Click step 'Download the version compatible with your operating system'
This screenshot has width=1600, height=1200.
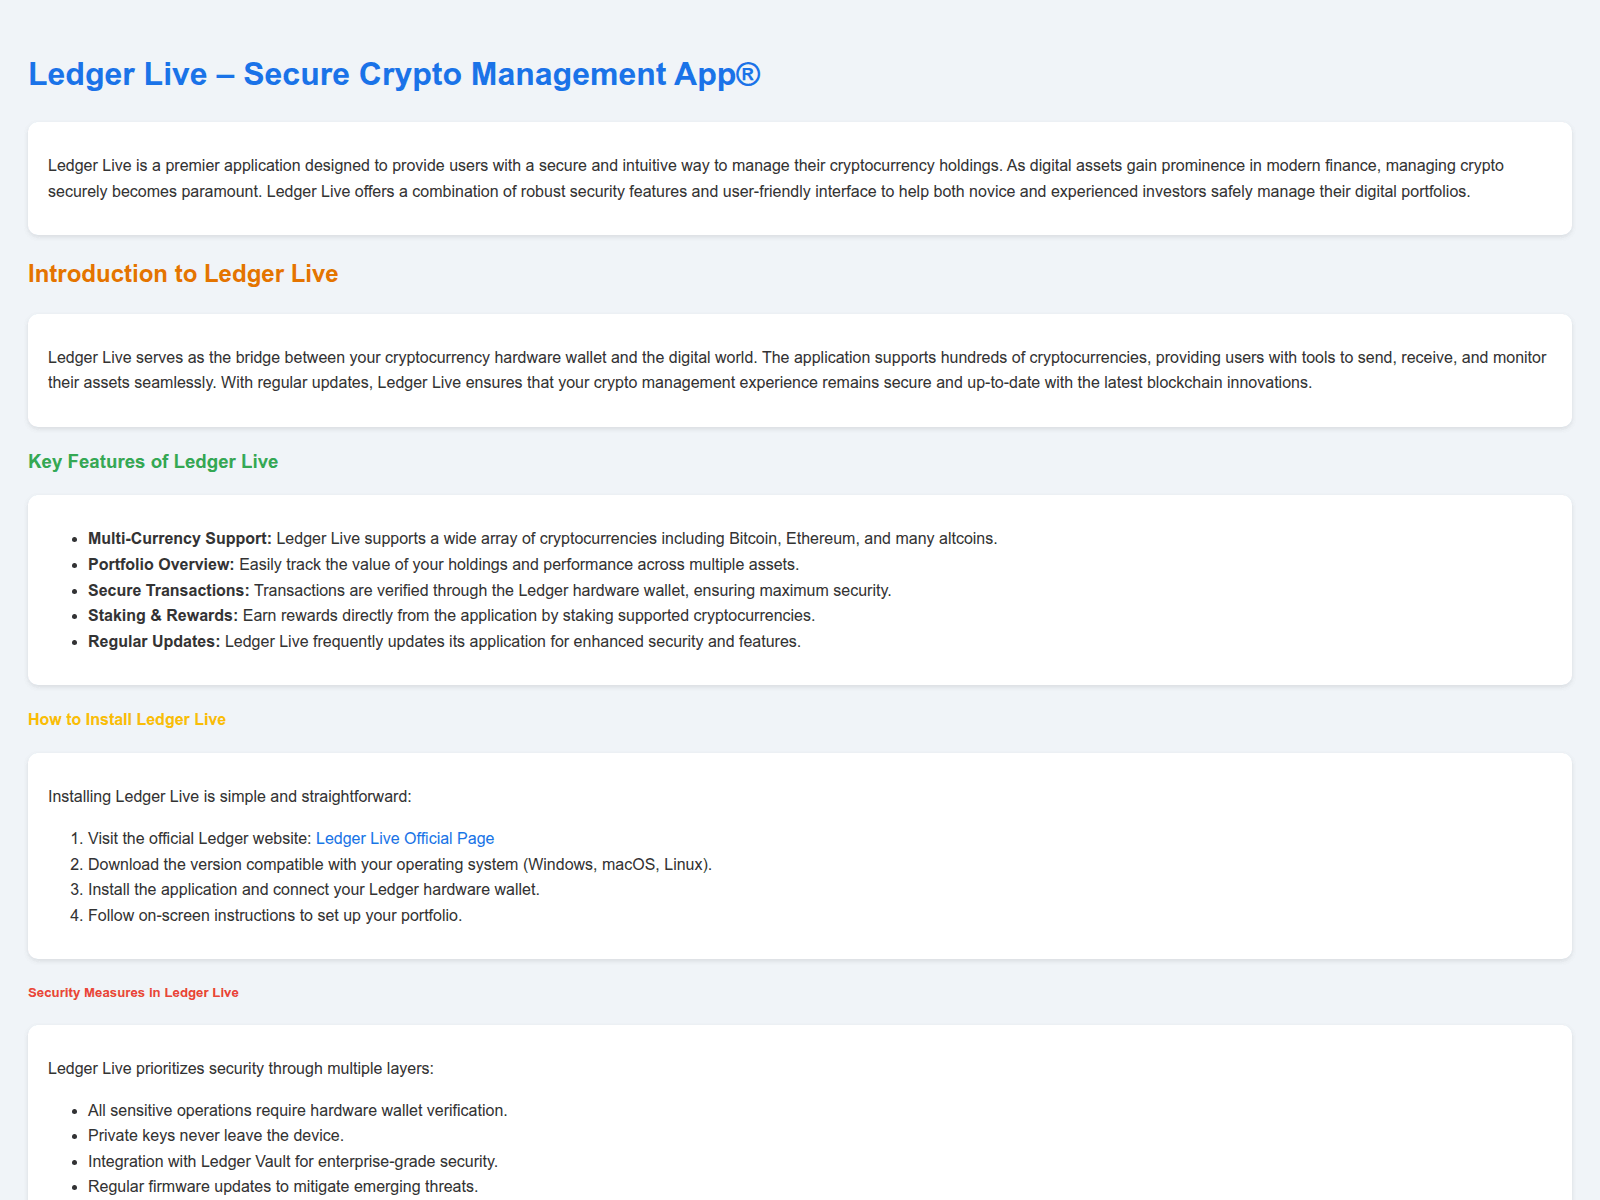400,864
